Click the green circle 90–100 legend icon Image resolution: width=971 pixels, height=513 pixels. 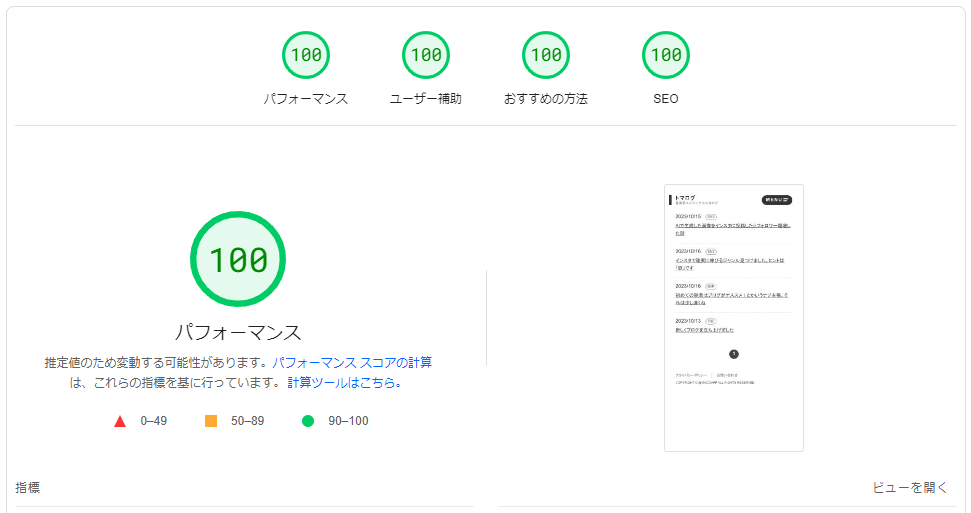tap(308, 421)
